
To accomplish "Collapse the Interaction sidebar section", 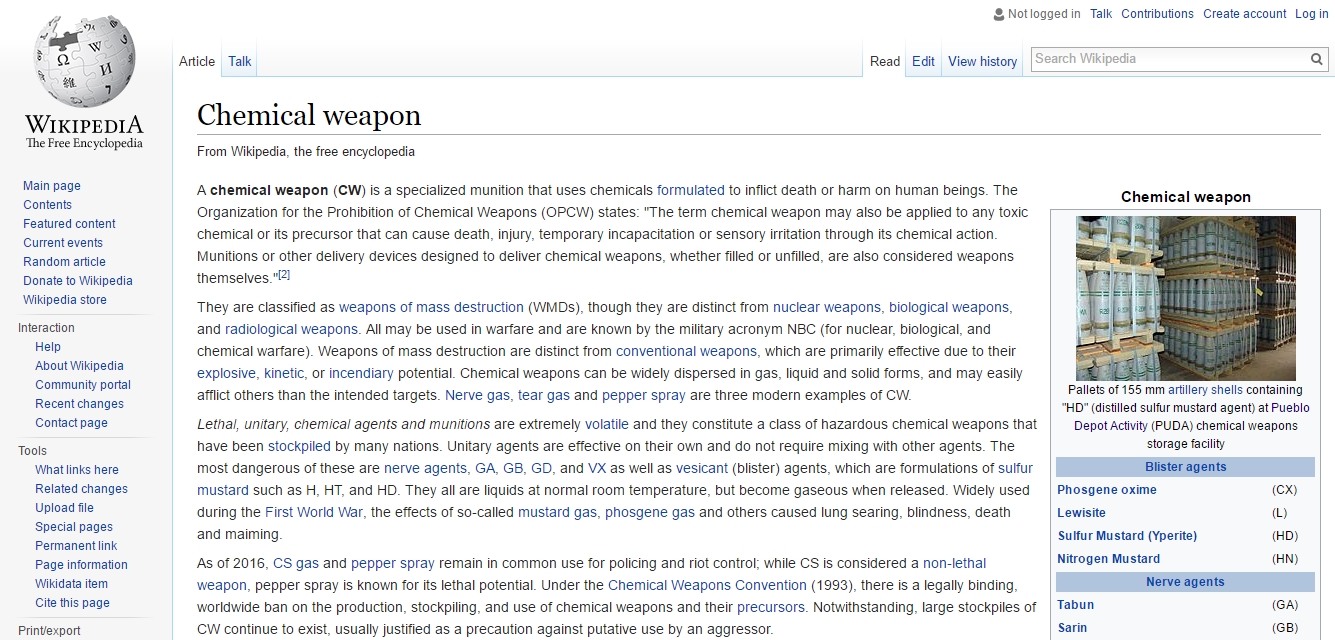I will 46,328.
